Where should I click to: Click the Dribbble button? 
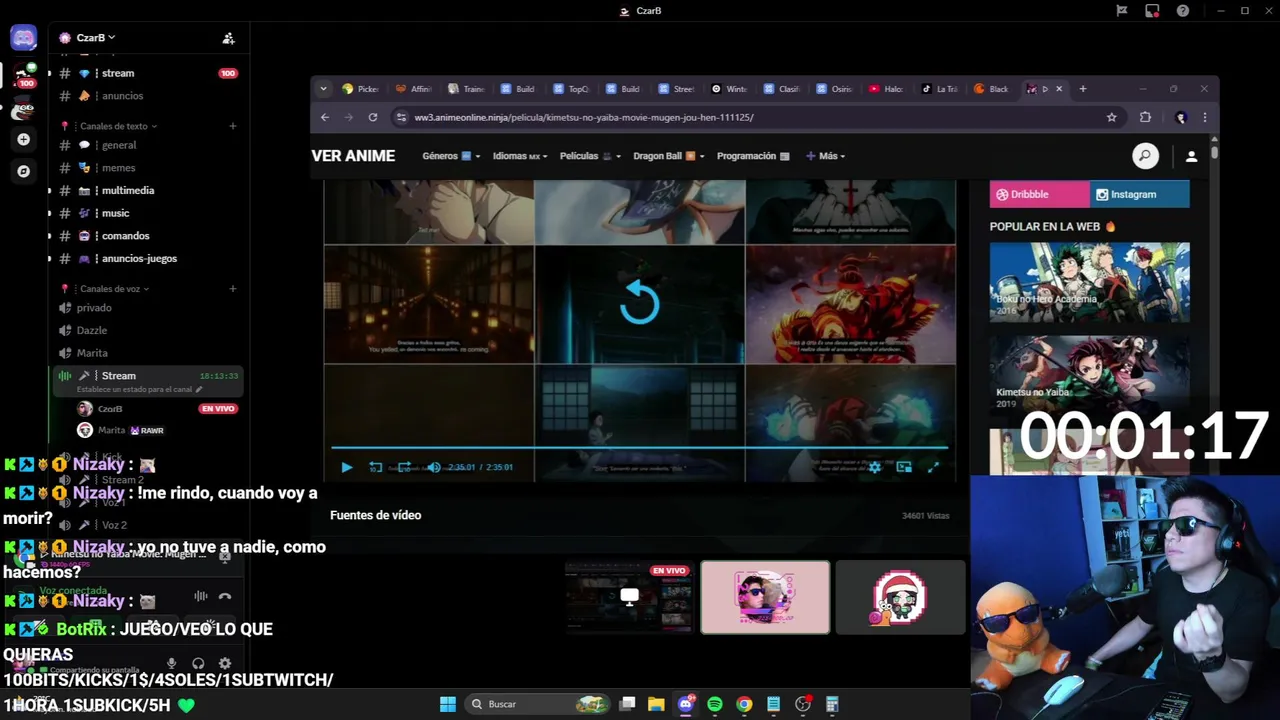point(1039,194)
